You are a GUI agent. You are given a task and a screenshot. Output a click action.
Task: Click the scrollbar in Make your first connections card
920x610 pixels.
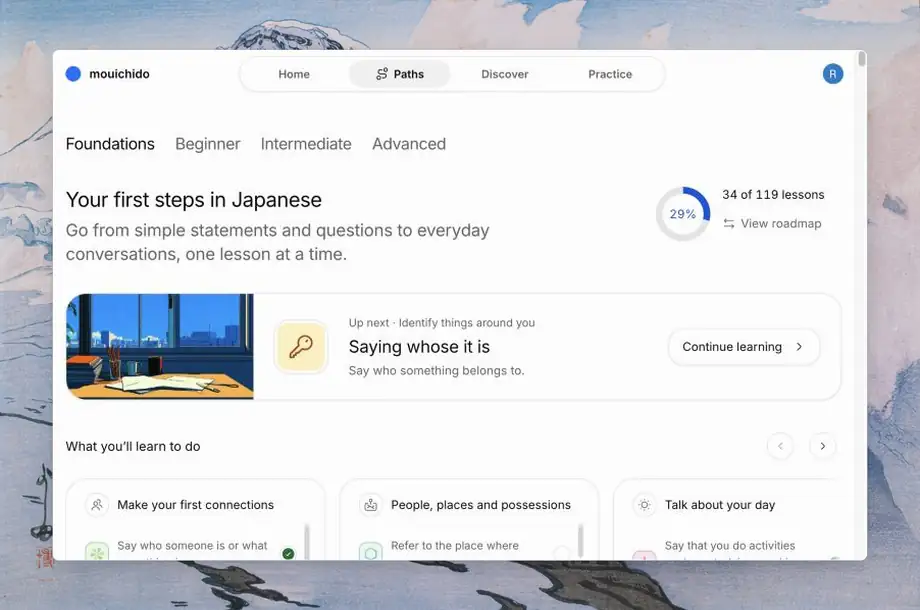coord(306,541)
